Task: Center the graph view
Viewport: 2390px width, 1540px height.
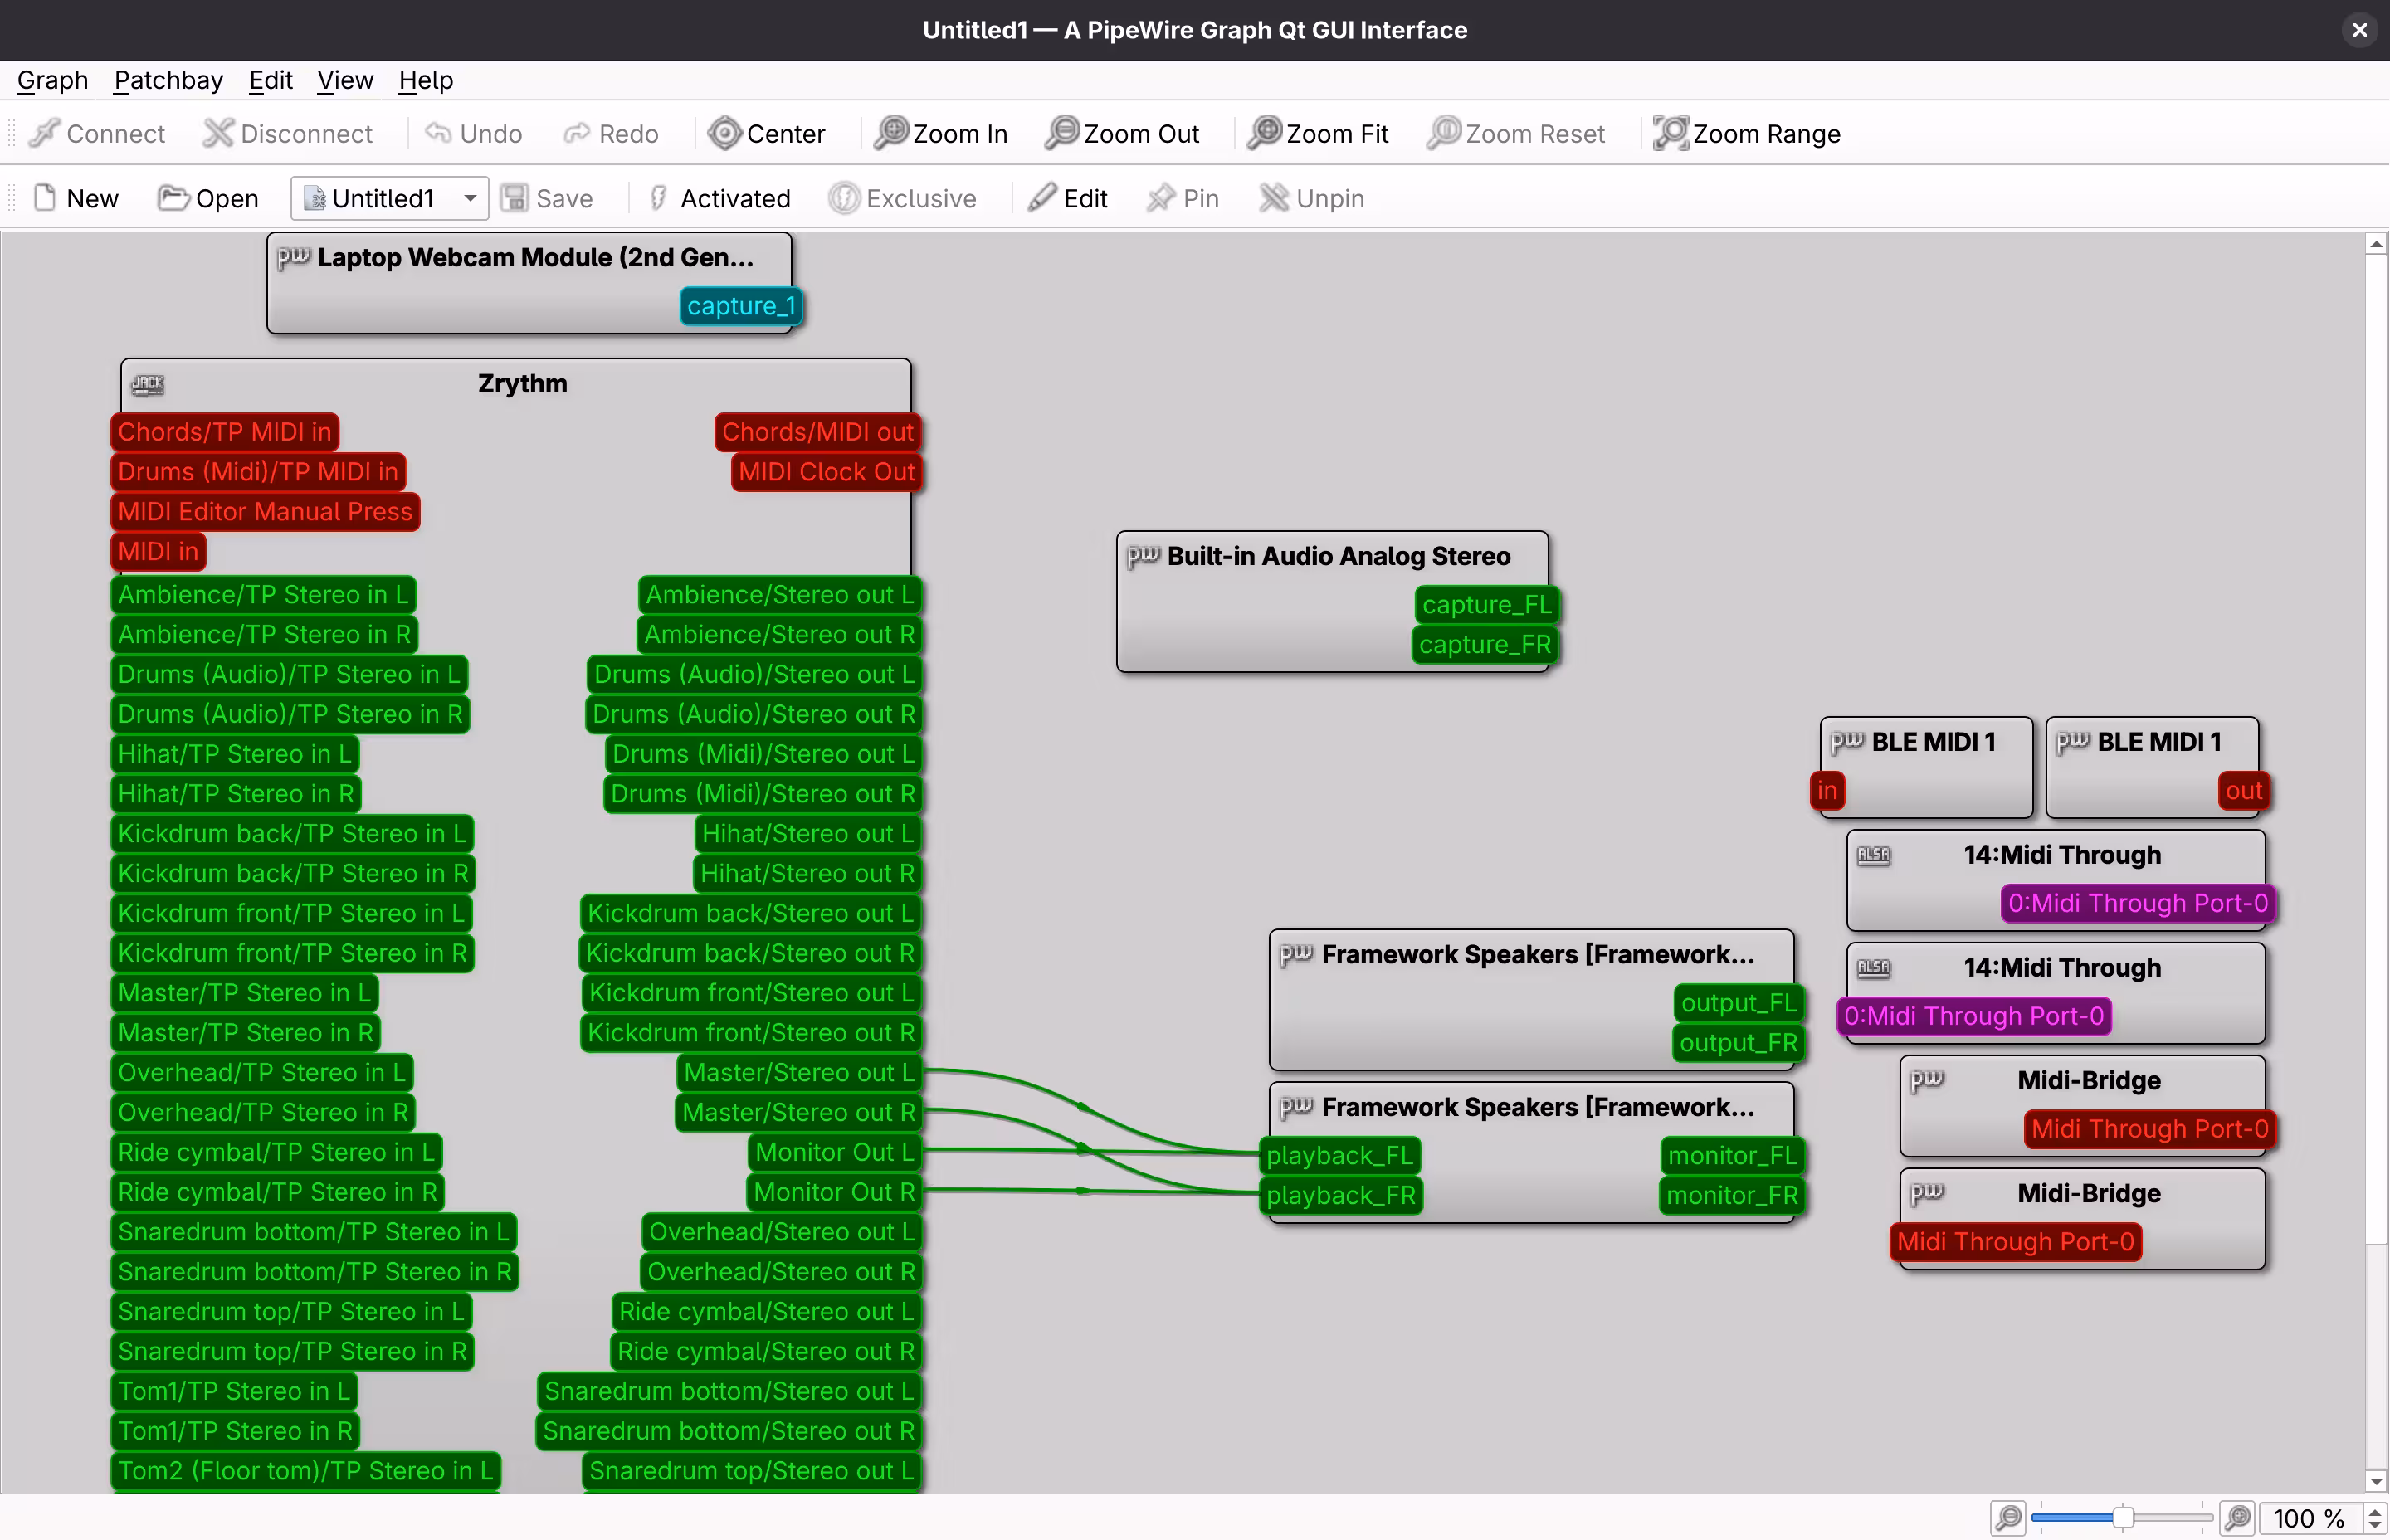Action: point(767,133)
